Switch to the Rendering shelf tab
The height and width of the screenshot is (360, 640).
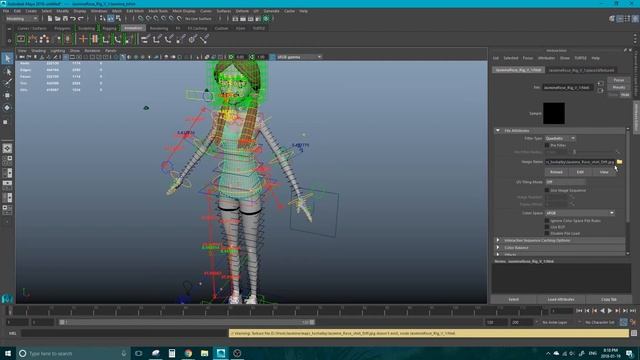point(159,28)
